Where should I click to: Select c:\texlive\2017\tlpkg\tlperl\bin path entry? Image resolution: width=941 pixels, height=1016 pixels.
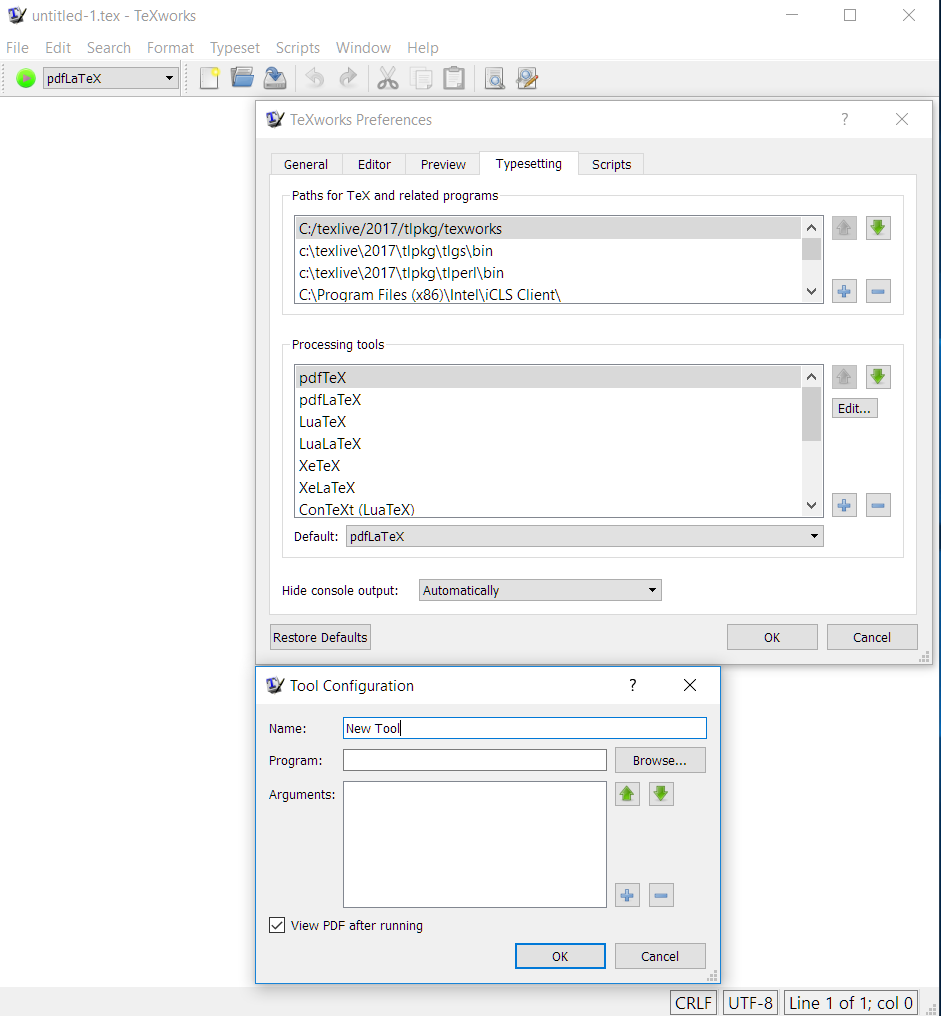click(x=548, y=273)
